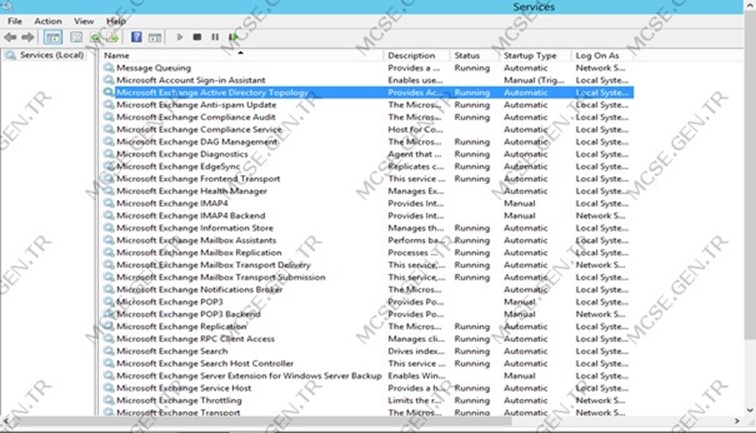Pause the selected service with Pause icon
The height and width of the screenshot is (433, 756).
pos(215,37)
